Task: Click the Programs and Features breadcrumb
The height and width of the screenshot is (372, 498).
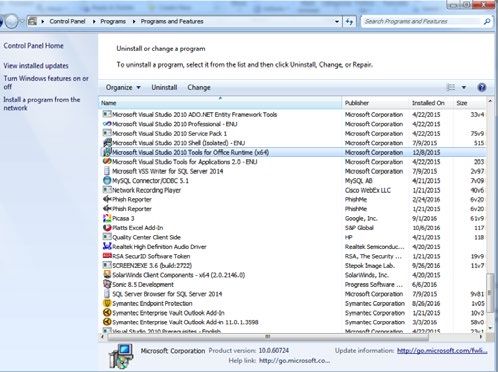Action: point(172,21)
